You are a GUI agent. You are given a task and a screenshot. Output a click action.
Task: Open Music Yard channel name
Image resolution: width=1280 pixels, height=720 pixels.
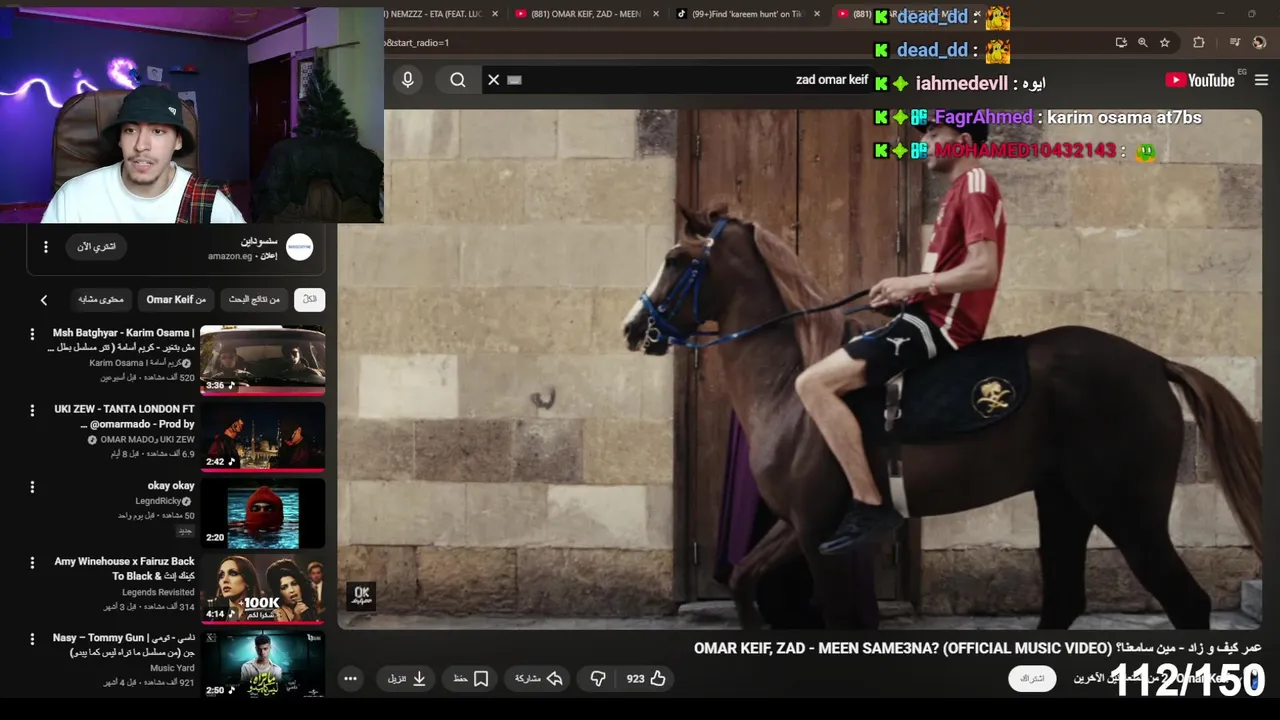pyautogui.click(x=172, y=668)
